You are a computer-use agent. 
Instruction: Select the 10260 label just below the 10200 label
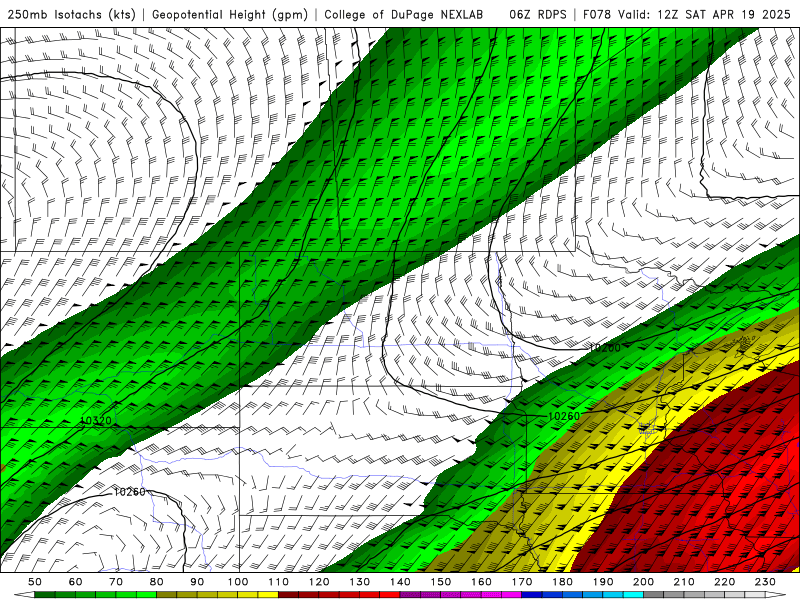pos(564,416)
